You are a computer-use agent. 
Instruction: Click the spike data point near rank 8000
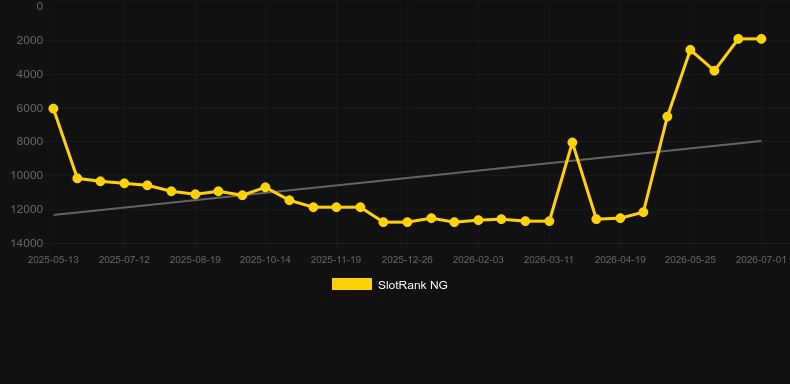(572, 143)
